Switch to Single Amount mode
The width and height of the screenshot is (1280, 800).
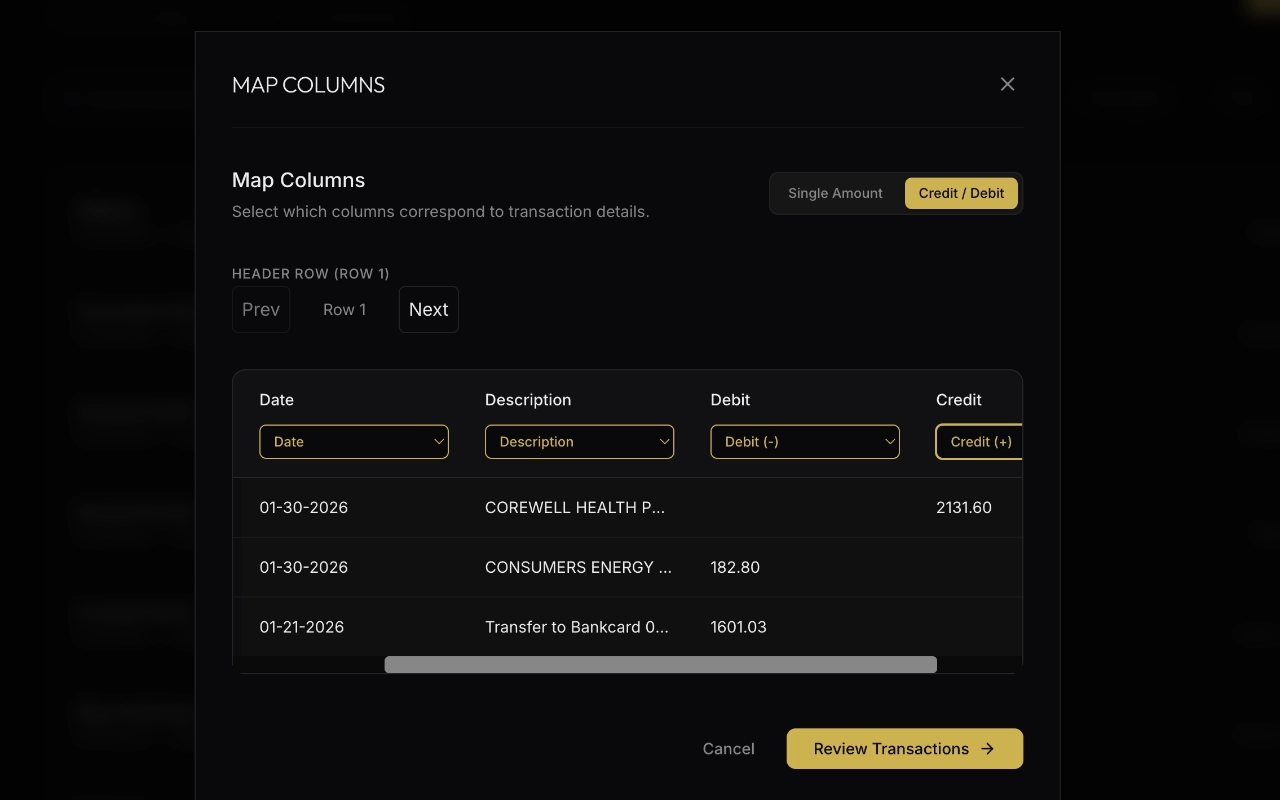click(835, 193)
